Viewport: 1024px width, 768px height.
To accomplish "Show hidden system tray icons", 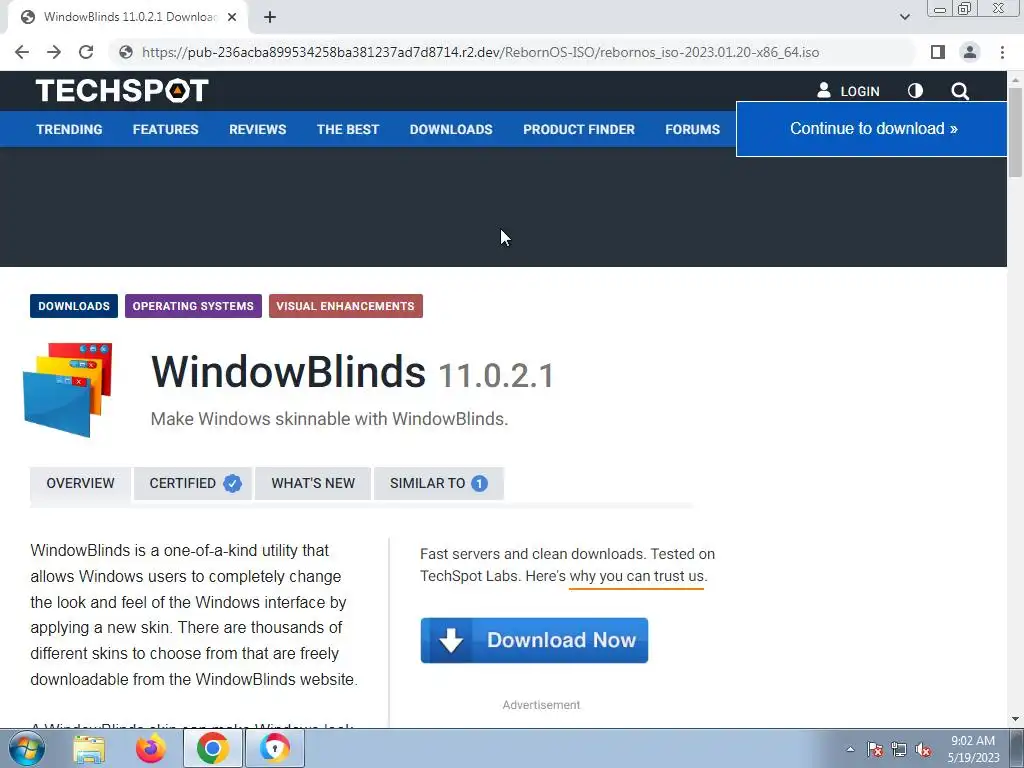I will click(850, 749).
